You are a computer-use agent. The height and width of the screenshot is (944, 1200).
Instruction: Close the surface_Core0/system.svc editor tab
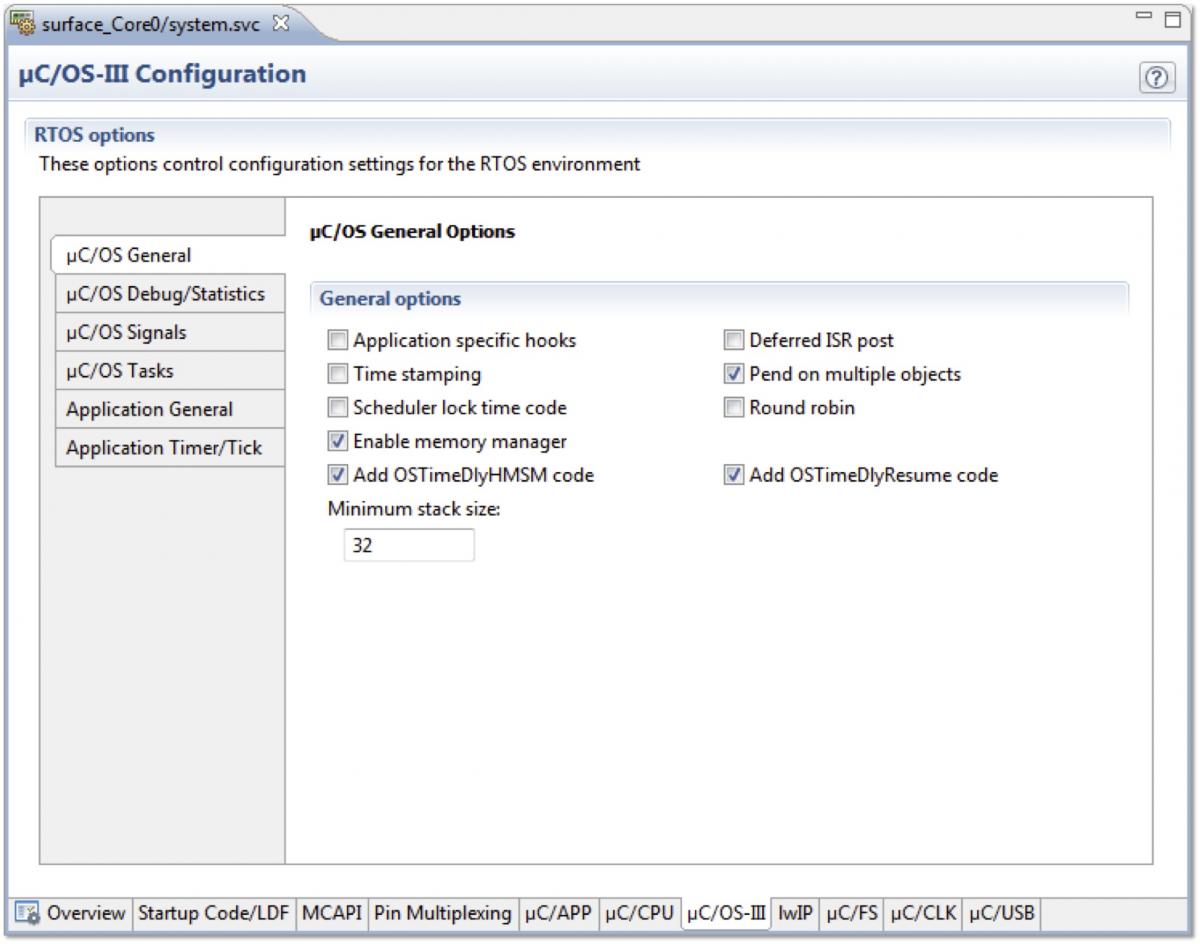coord(281,25)
